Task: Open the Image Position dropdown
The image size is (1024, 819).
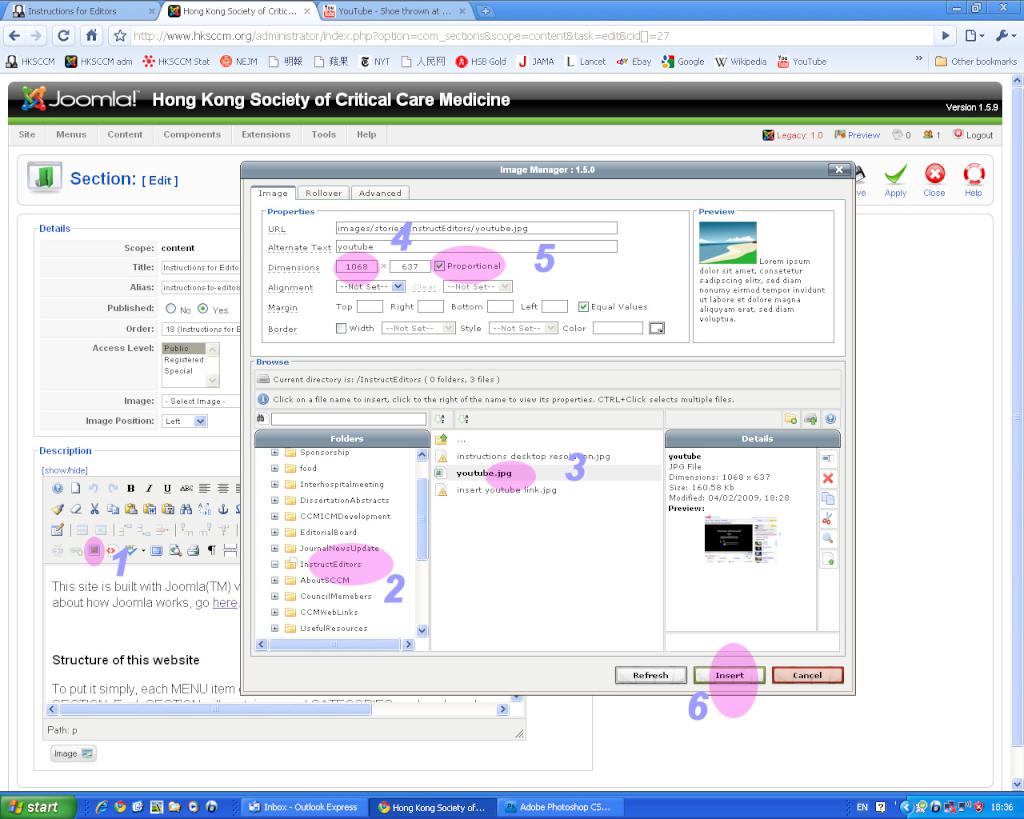Action: [184, 421]
